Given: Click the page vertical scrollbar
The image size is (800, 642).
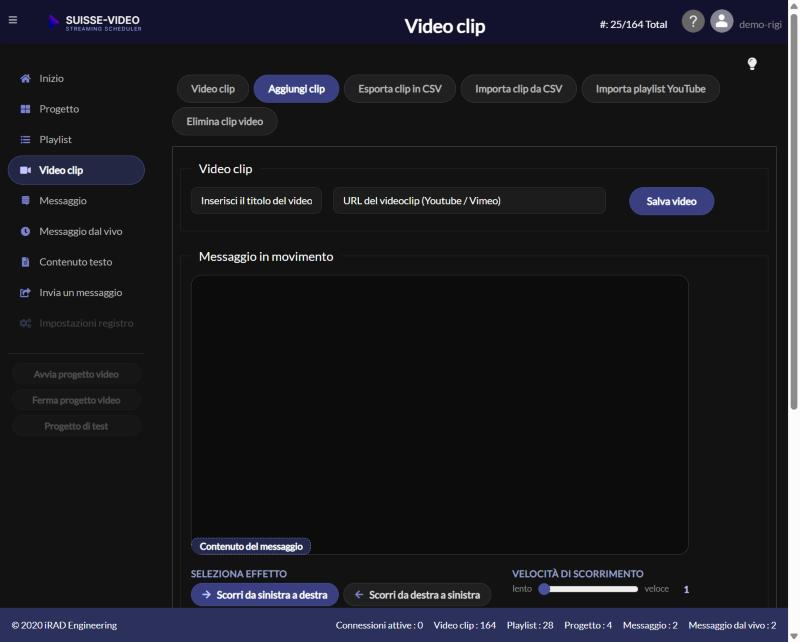Looking at the screenshot, I should (794, 212).
